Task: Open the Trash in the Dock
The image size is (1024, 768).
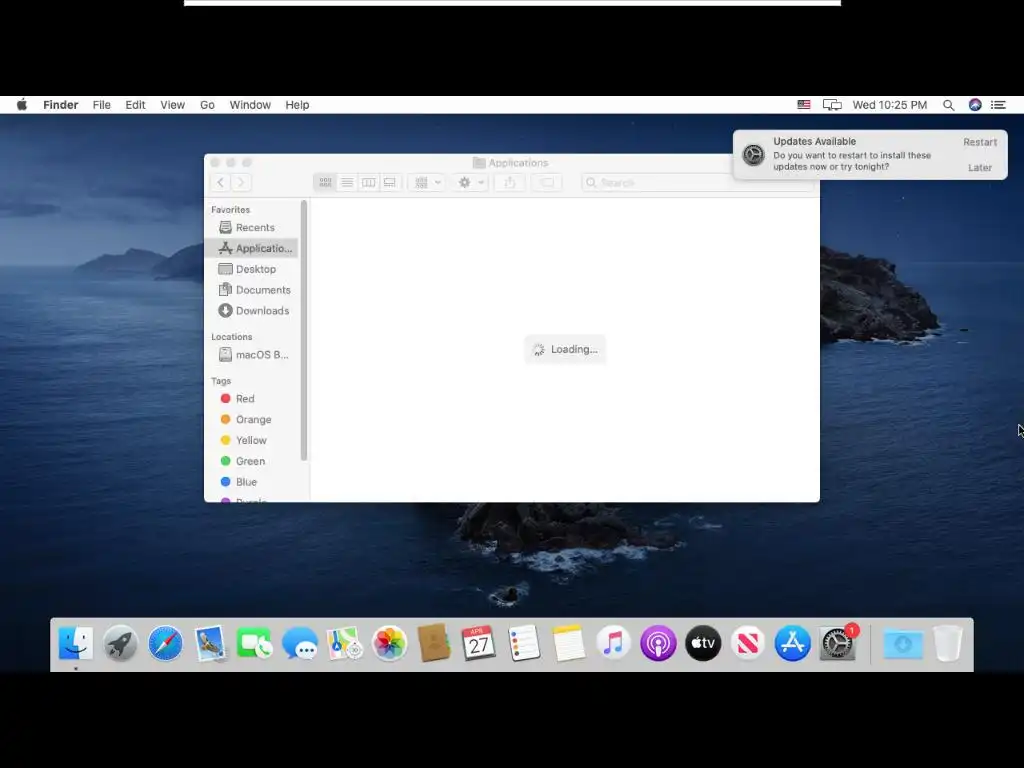Action: pos(948,643)
